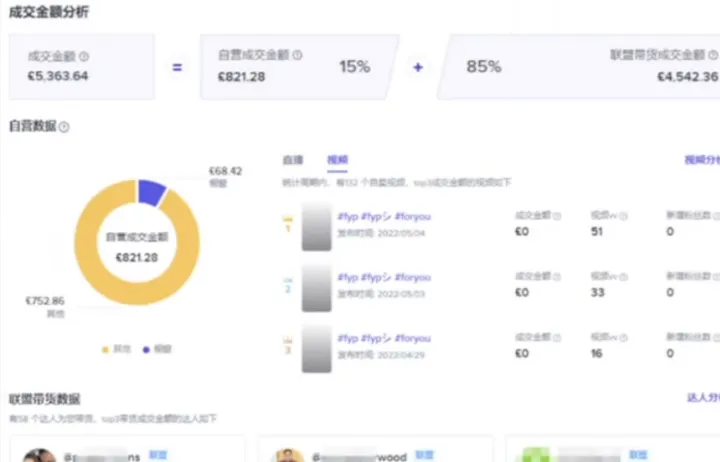720x462 pixels.
Task: Click the €4,542.36 affiliate amount
Action: tap(688, 76)
